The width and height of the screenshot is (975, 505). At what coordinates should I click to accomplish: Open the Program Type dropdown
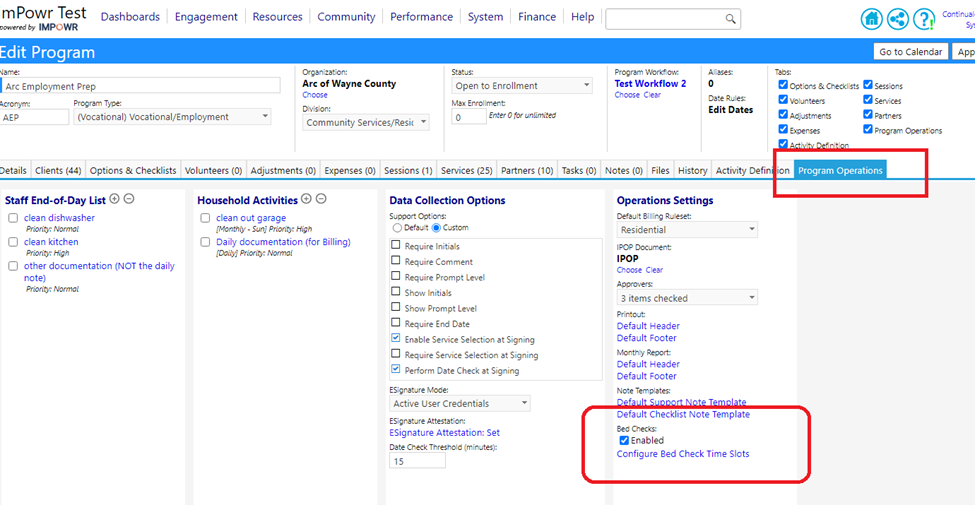[x=172, y=116]
